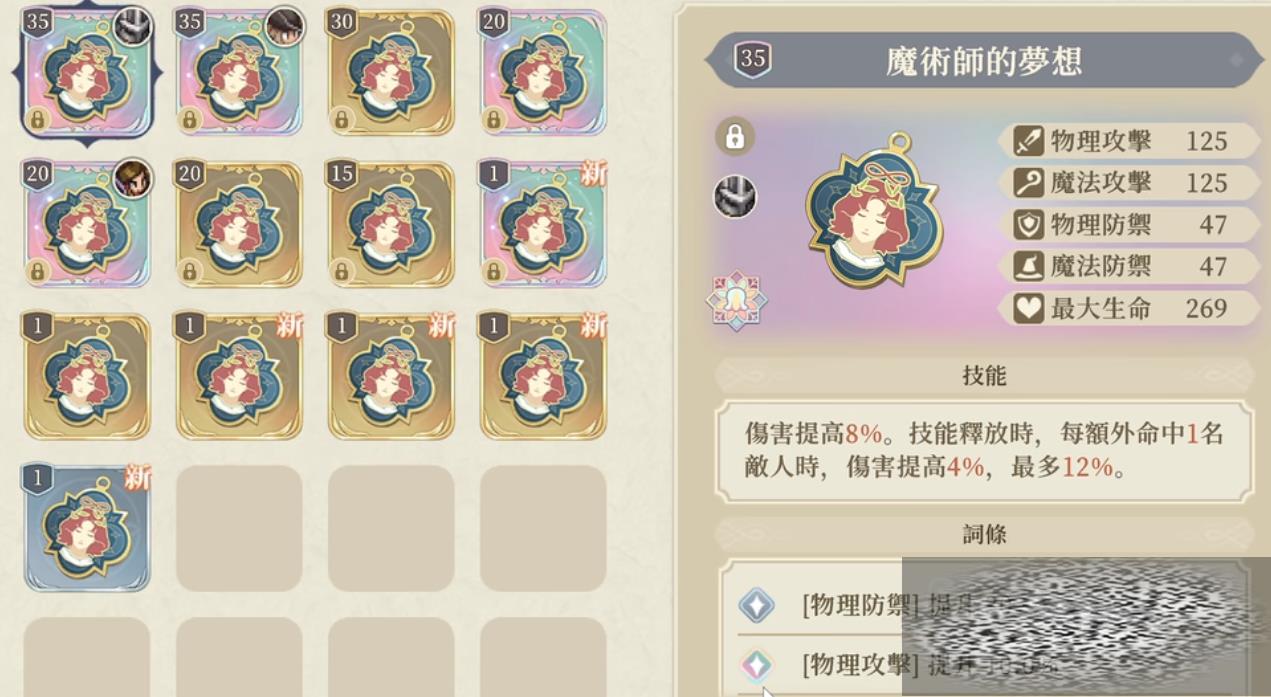
Task: Click the 魔法防禦 wizard hat icon
Action: (x=1029, y=266)
